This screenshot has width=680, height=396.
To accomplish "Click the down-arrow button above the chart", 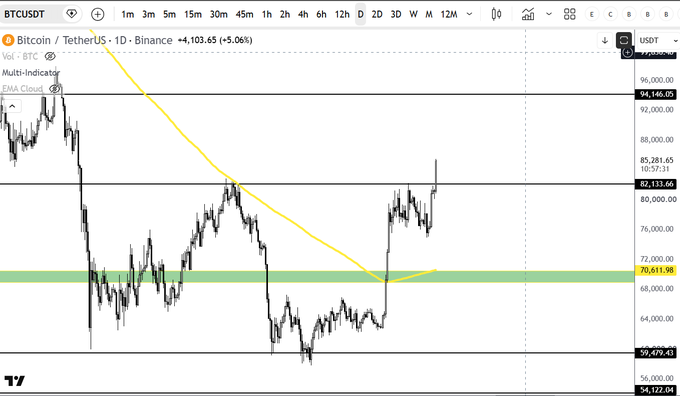I will [605, 41].
